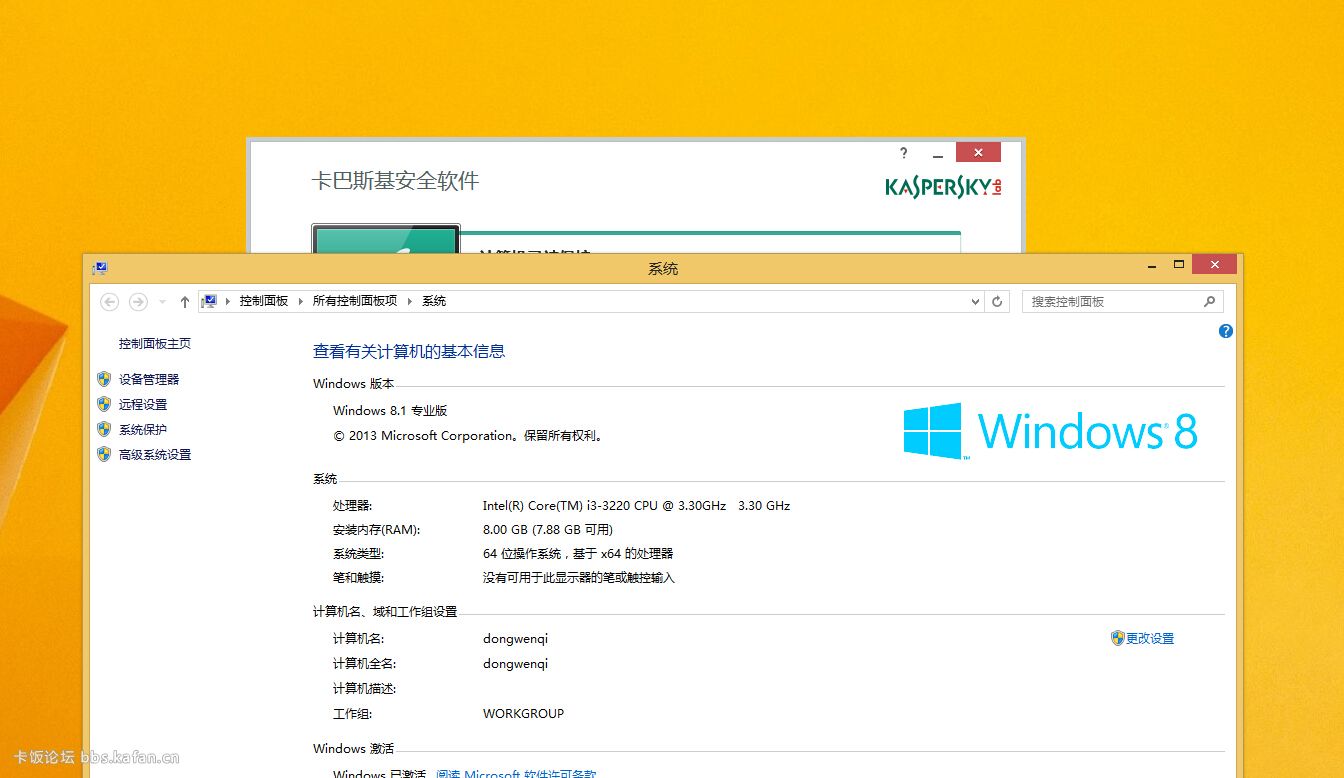Screen dimensions: 1344x778
Task: Open recent locations dropdown arrow
Action: click(x=163, y=302)
